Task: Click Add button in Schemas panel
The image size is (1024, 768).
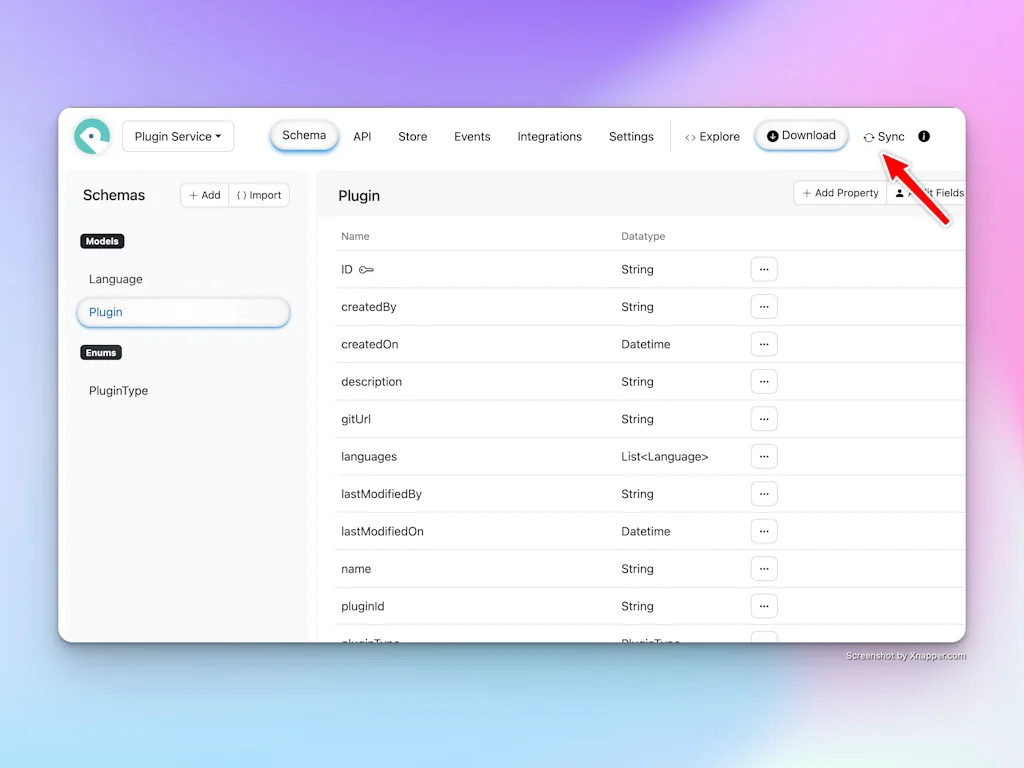Action: coord(205,195)
